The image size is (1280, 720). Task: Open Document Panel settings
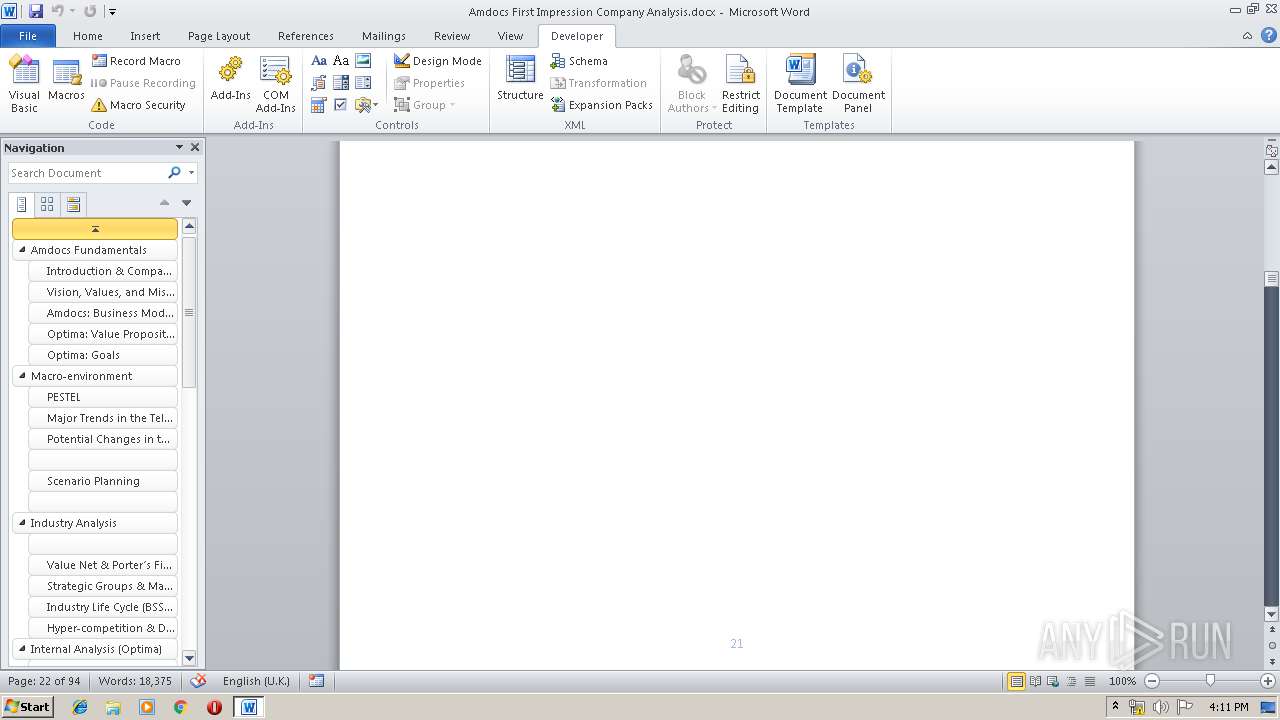point(858,84)
